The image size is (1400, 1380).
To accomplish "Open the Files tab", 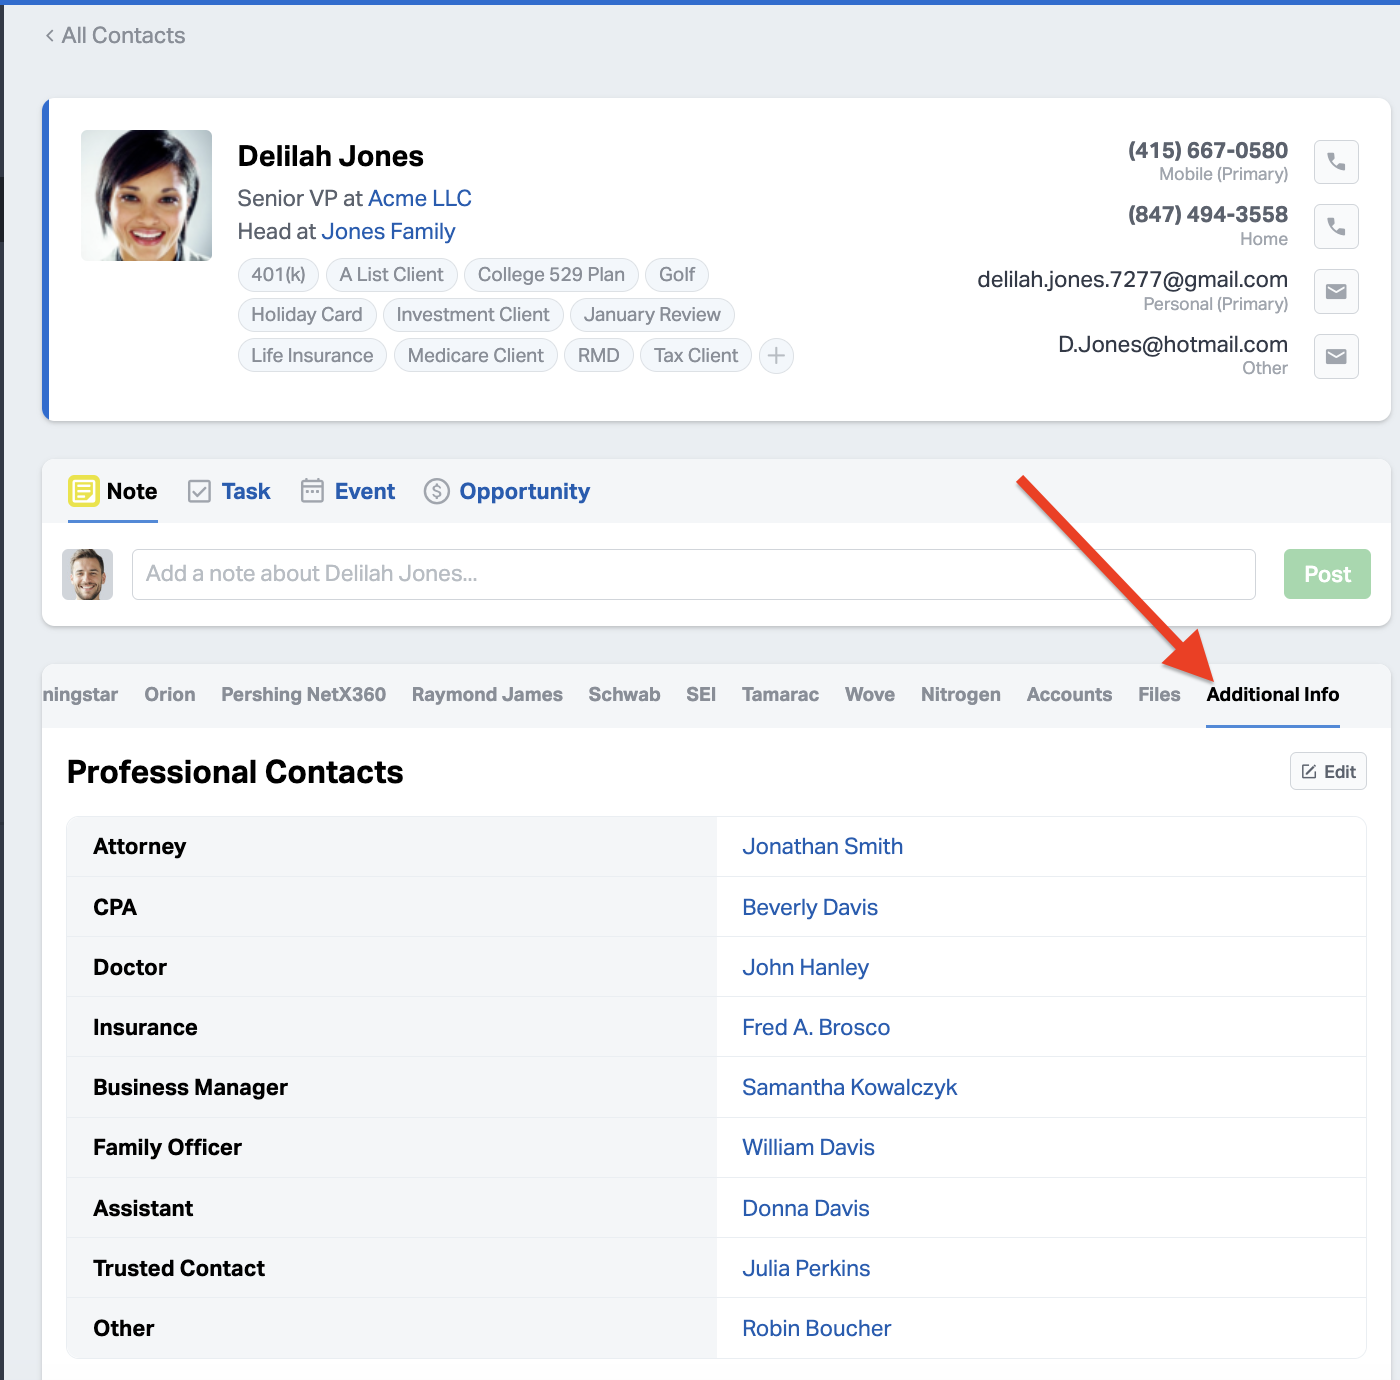I will [1159, 695].
